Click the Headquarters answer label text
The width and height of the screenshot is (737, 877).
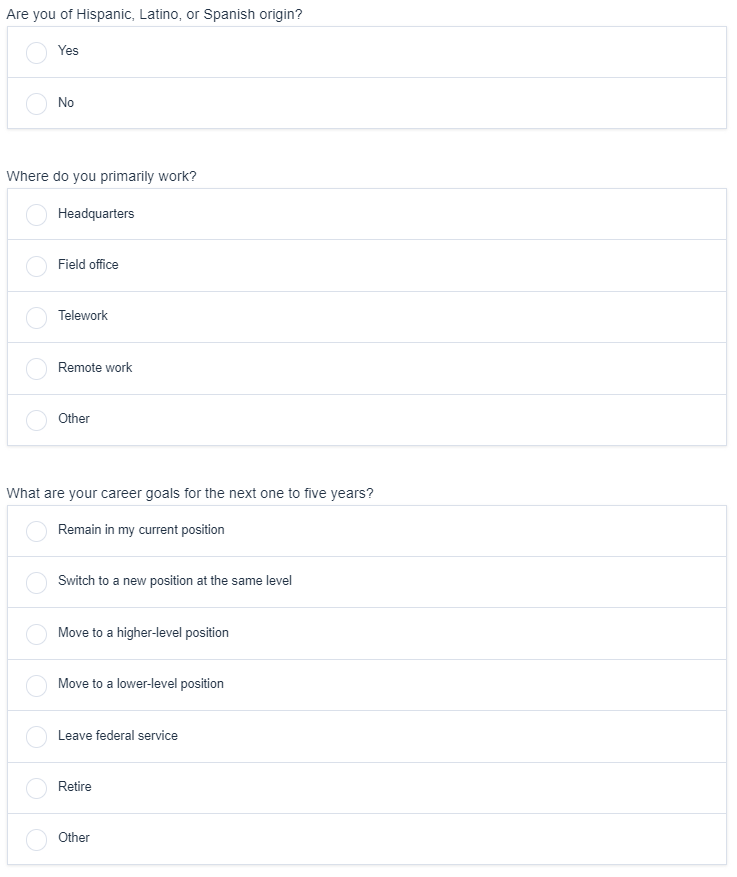pyautogui.click(x=96, y=214)
